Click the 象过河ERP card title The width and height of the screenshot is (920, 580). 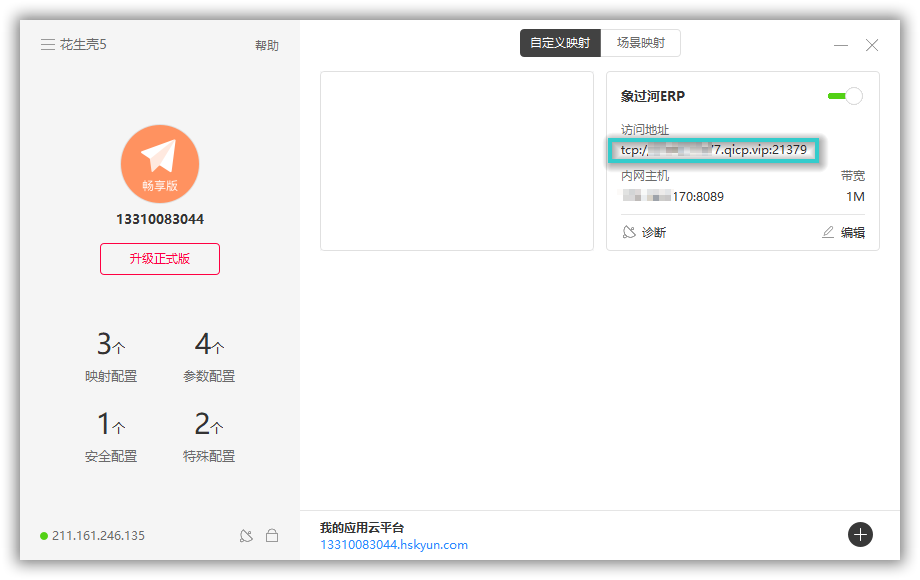pyautogui.click(x=652, y=96)
